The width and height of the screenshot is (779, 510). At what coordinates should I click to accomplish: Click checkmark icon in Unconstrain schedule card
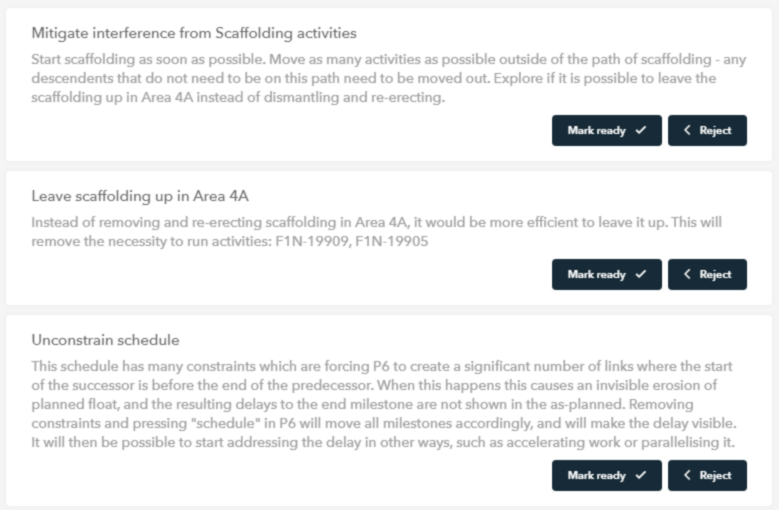(x=640, y=475)
